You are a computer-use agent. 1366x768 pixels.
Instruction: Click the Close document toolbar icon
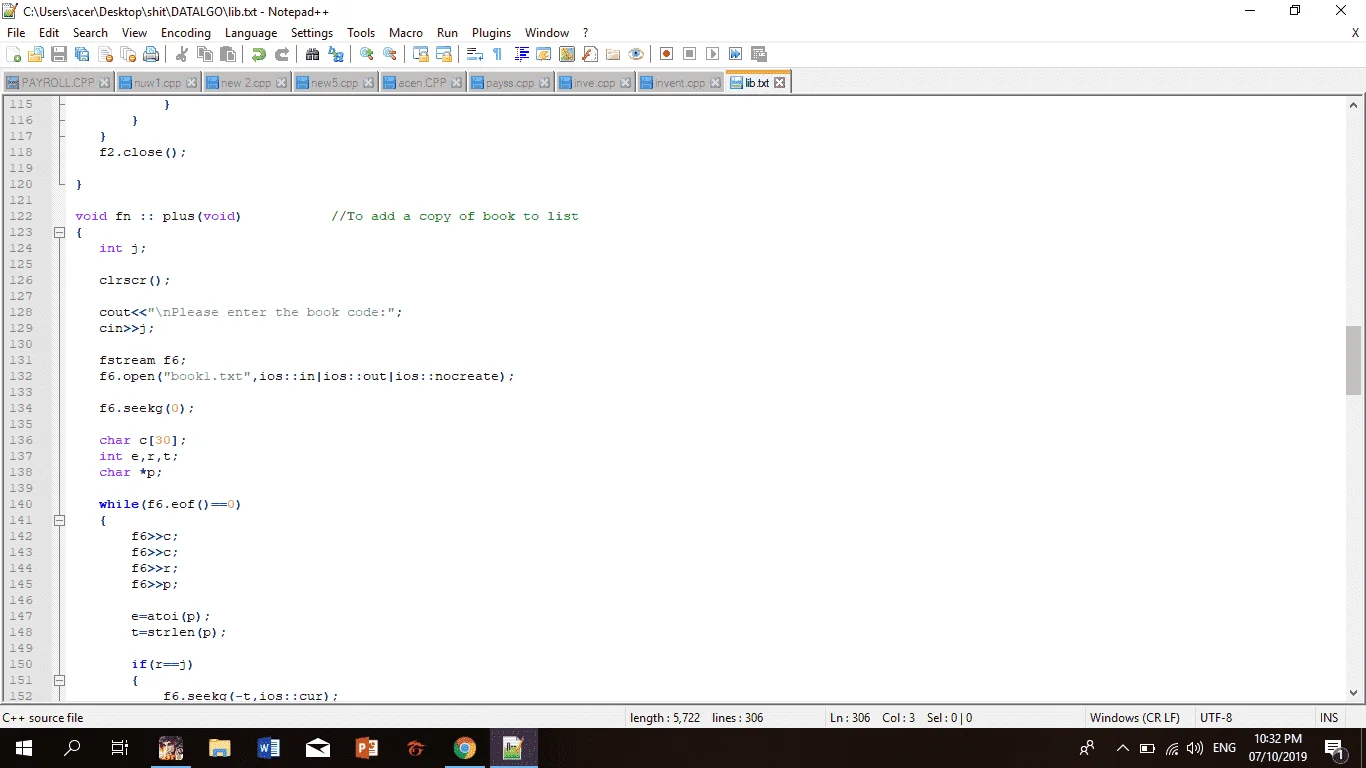[x=105, y=54]
